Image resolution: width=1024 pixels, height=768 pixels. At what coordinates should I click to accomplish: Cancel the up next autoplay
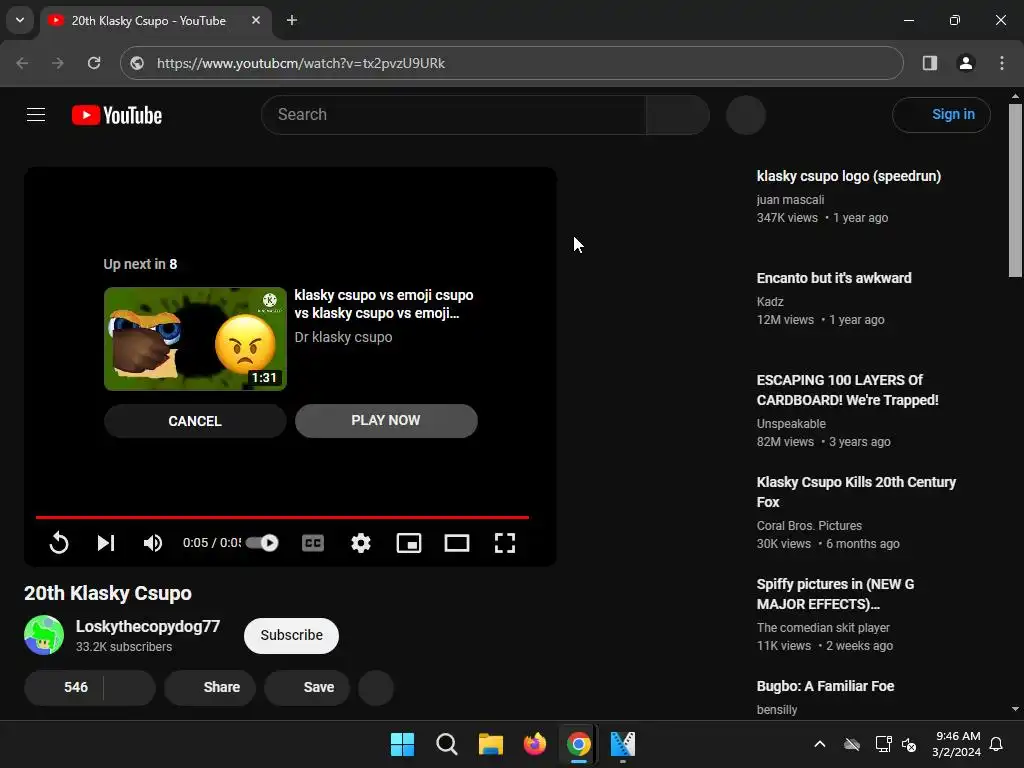(x=195, y=421)
